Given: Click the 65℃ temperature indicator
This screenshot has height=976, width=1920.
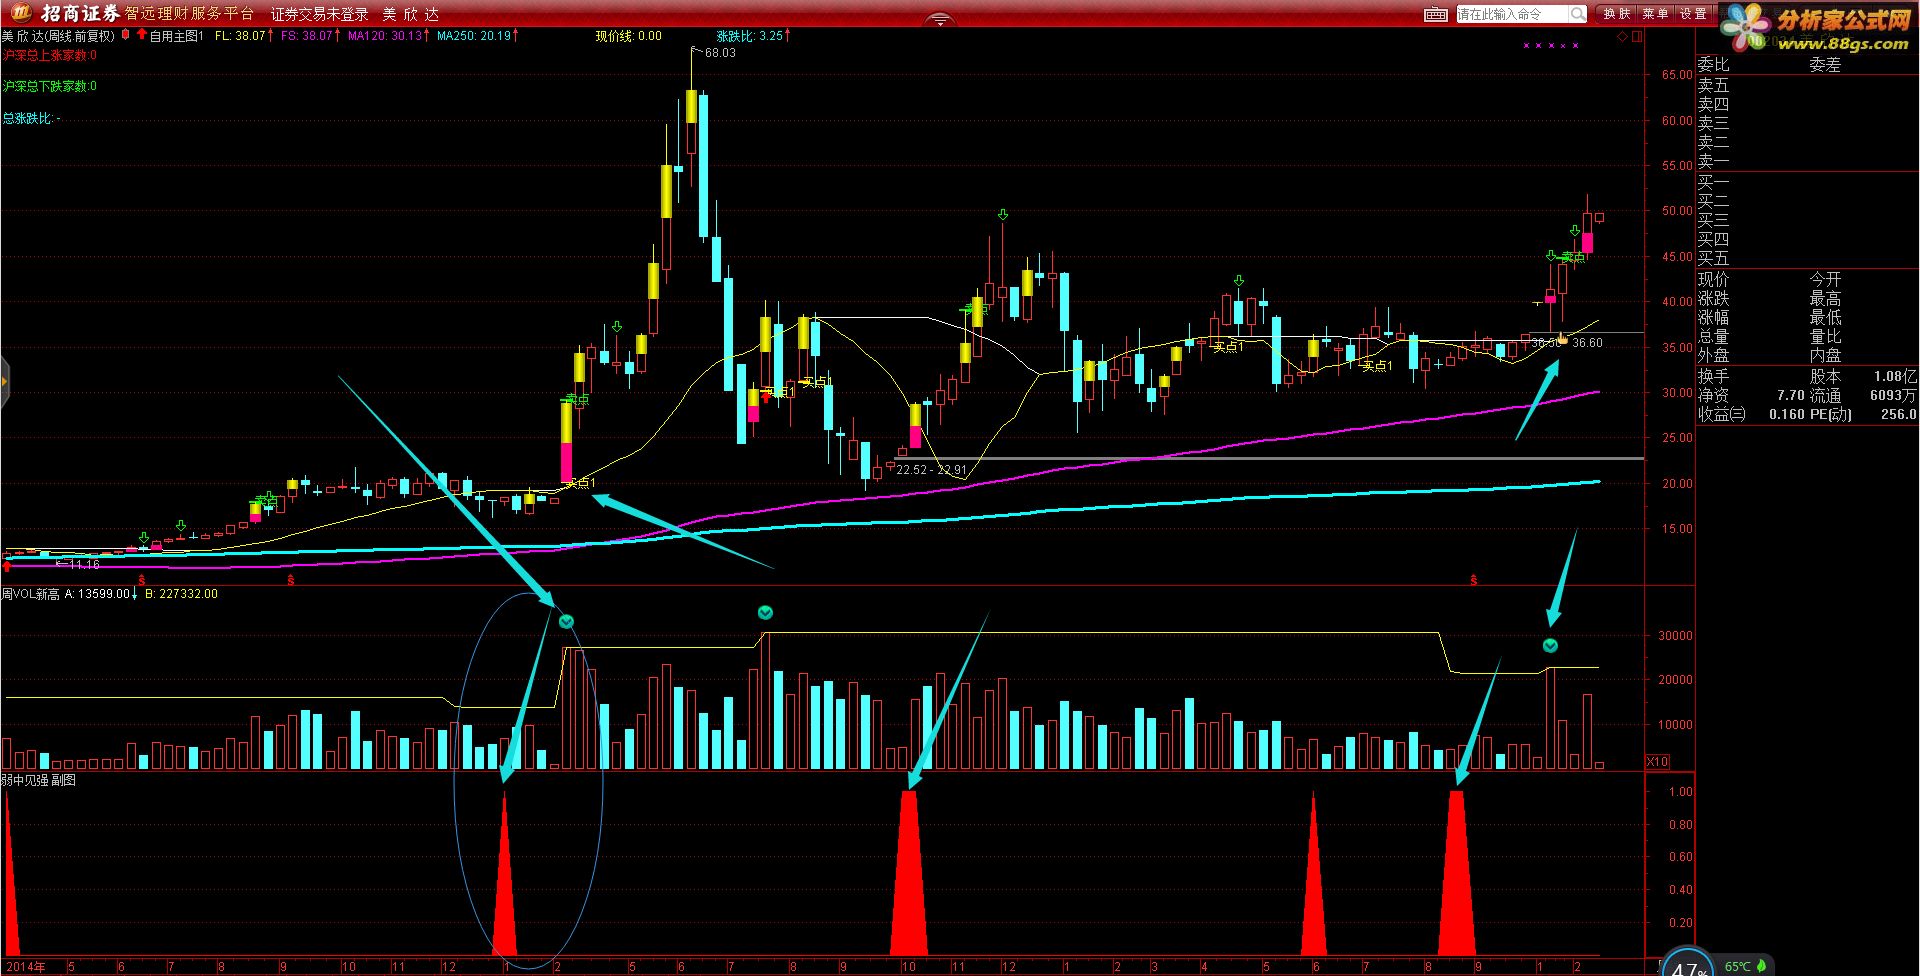Looking at the screenshot, I should tap(1738, 966).
